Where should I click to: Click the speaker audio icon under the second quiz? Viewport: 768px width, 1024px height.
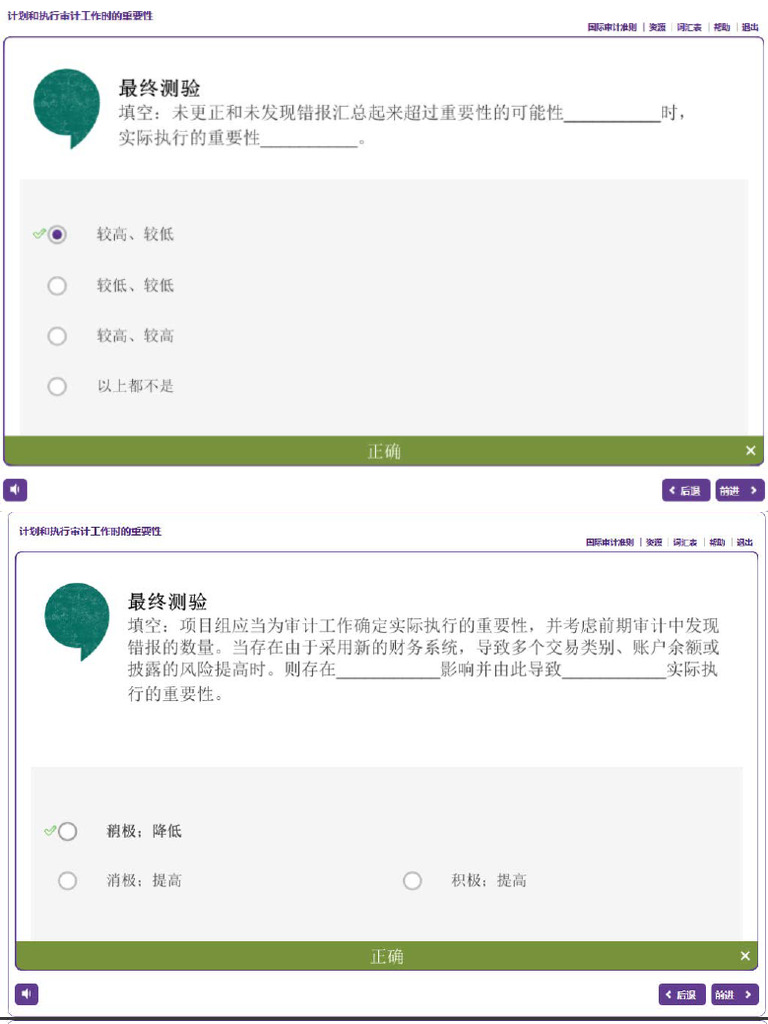coord(26,994)
